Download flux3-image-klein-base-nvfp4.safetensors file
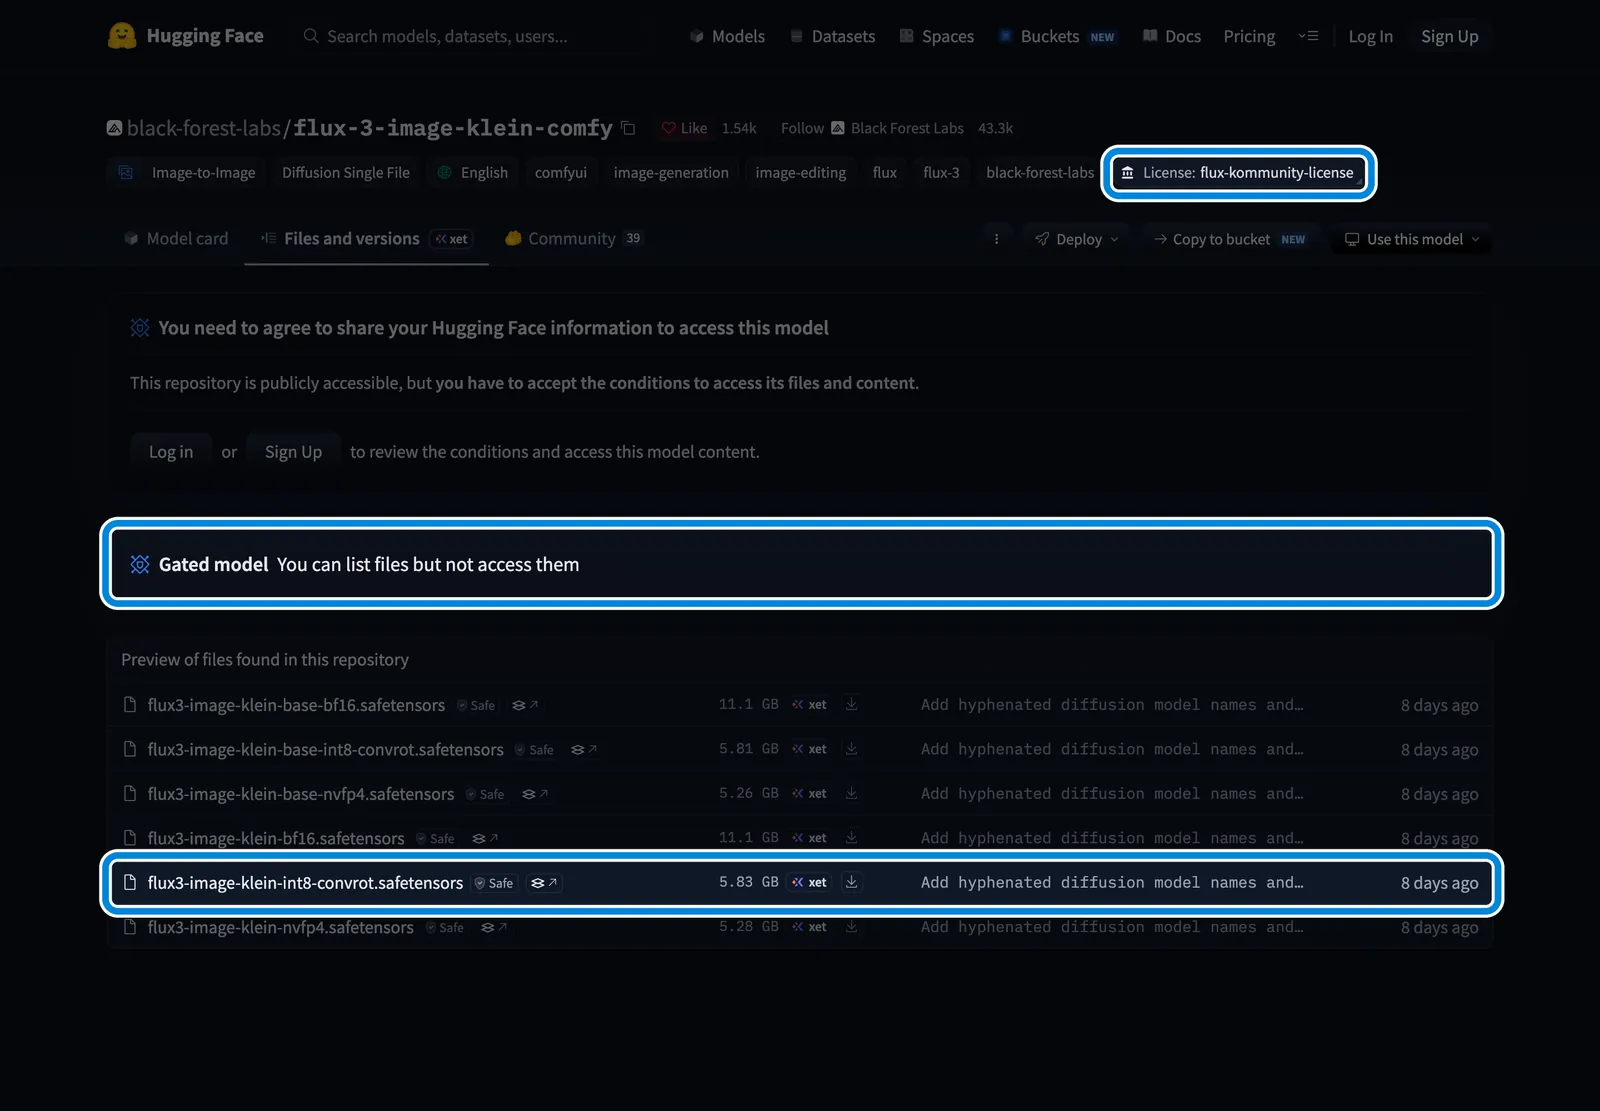 pyautogui.click(x=851, y=793)
